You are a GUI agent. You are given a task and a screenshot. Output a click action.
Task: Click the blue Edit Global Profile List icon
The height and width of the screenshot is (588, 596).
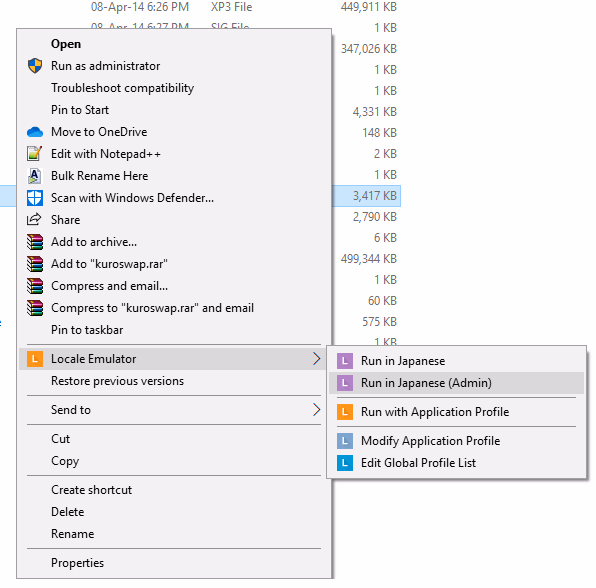345,463
